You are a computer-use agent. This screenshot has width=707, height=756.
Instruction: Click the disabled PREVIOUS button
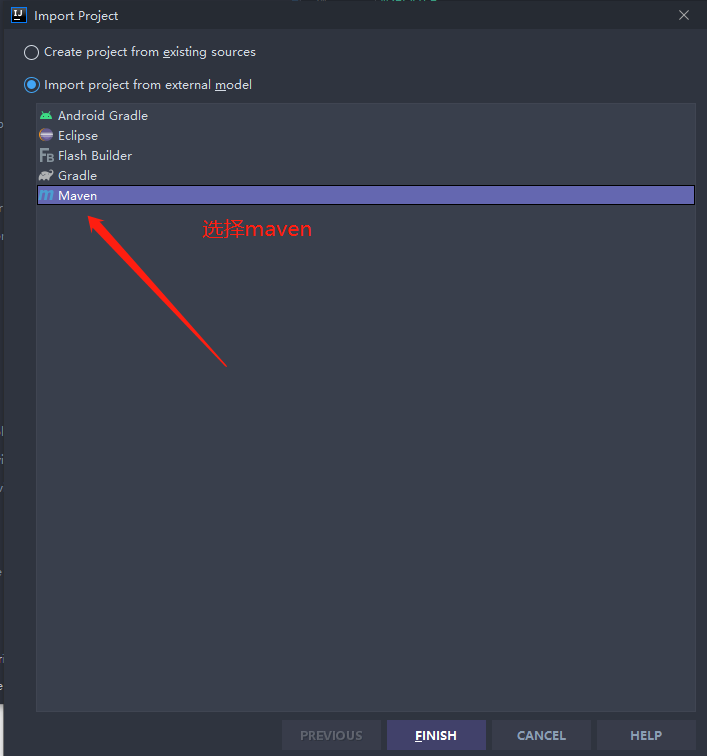coord(331,735)
